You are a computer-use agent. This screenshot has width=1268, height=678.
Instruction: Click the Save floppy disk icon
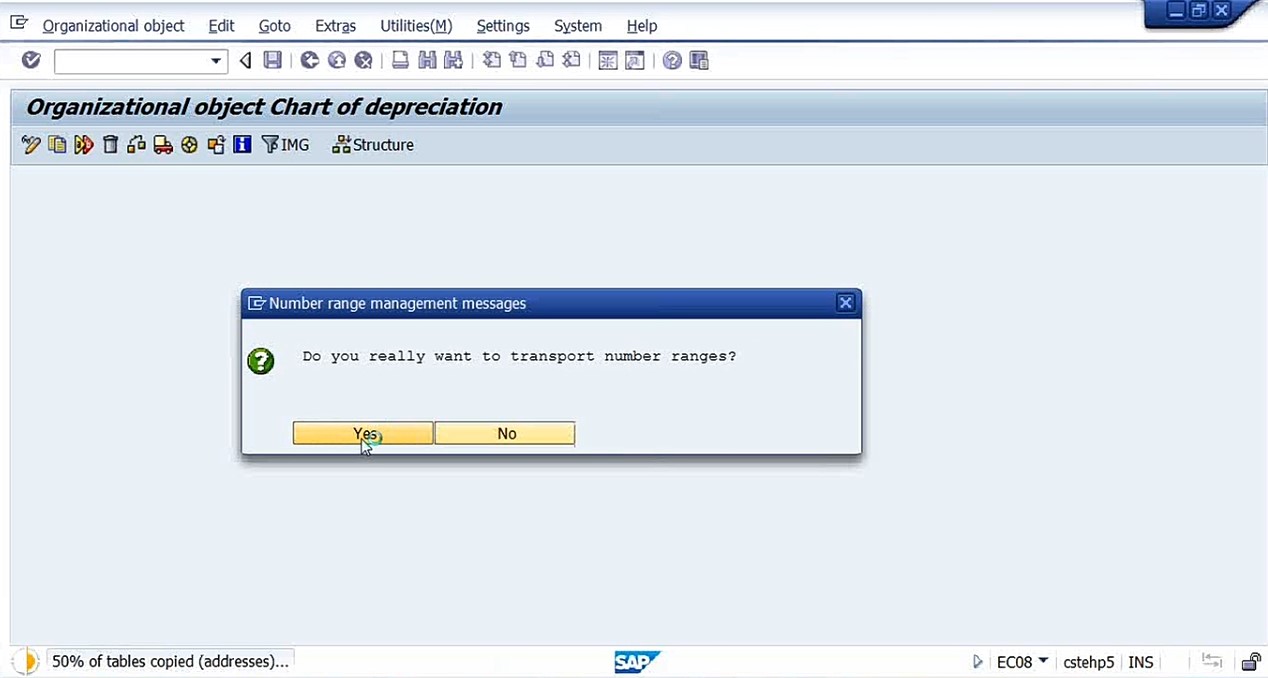[x=272, y=61]
